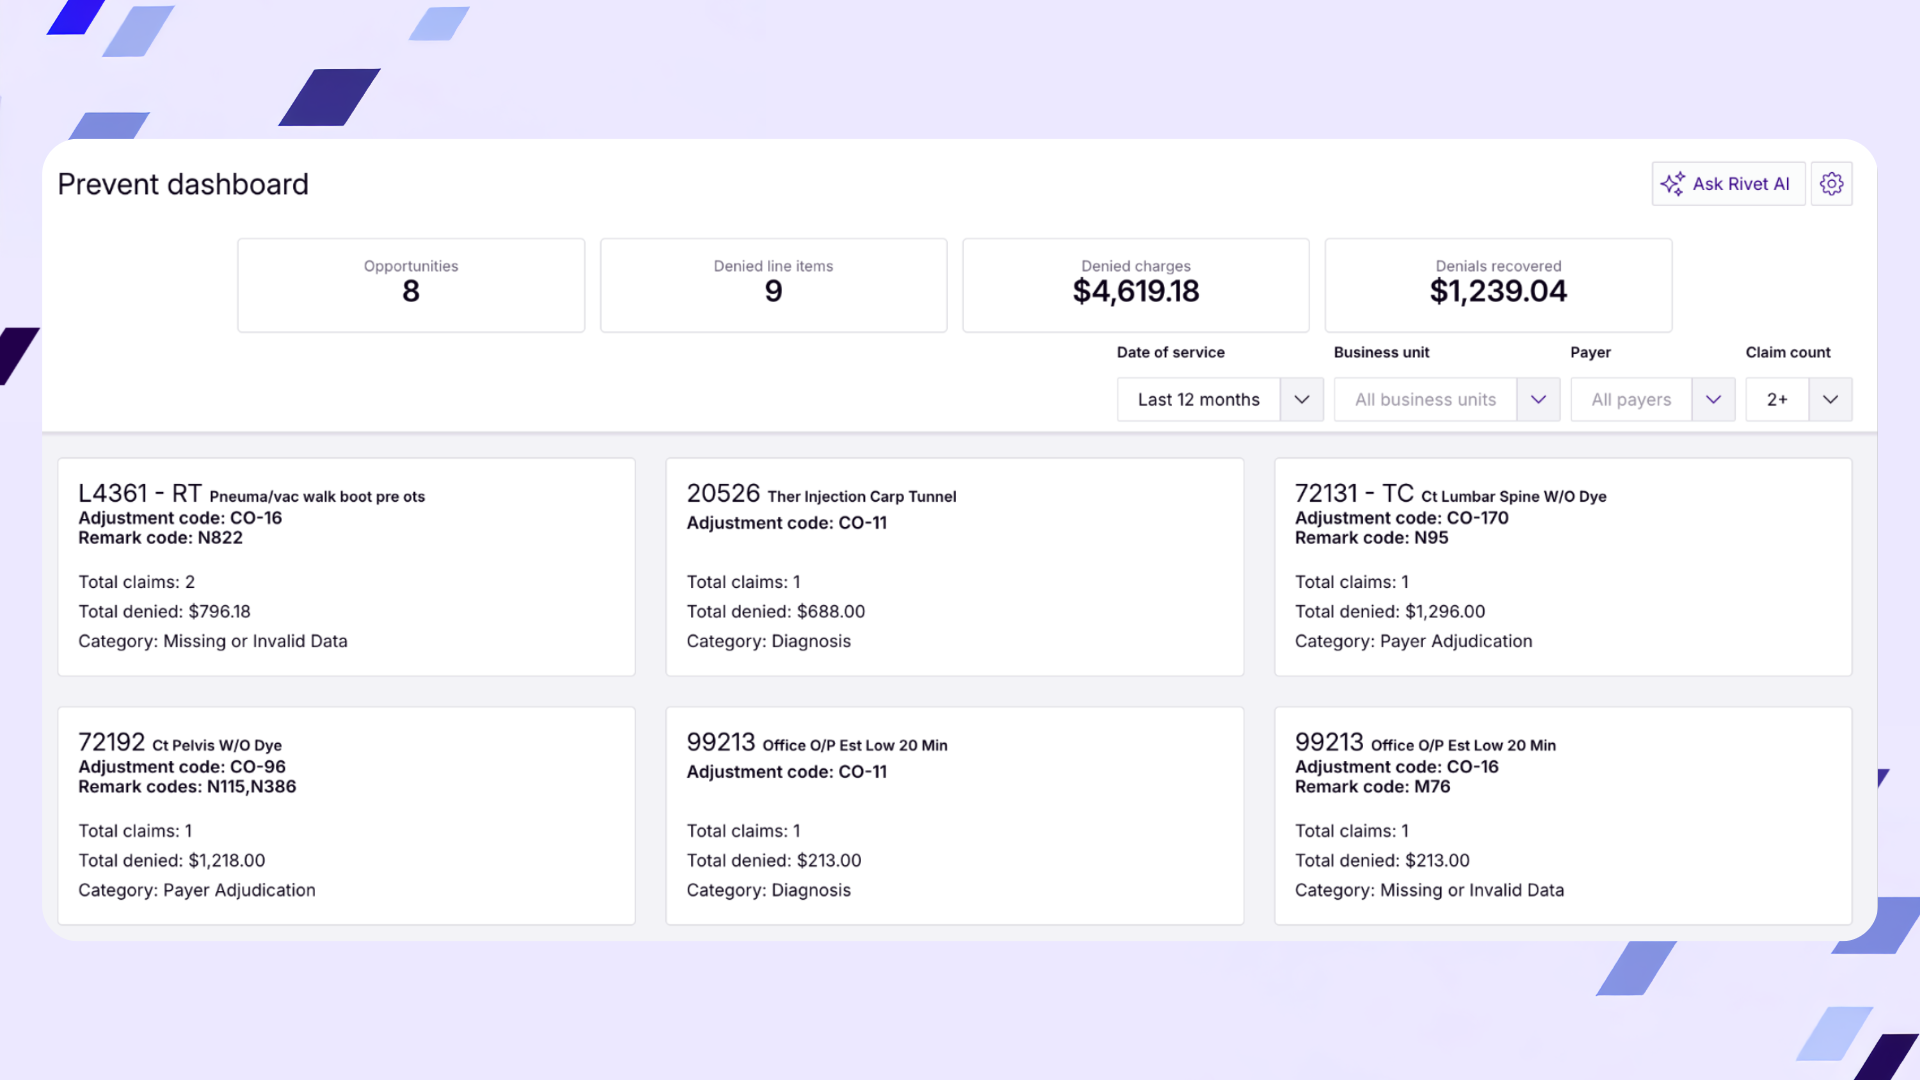Open the All business units dropdown
Screen dimensions: 1920x1080
point(1539,399)
